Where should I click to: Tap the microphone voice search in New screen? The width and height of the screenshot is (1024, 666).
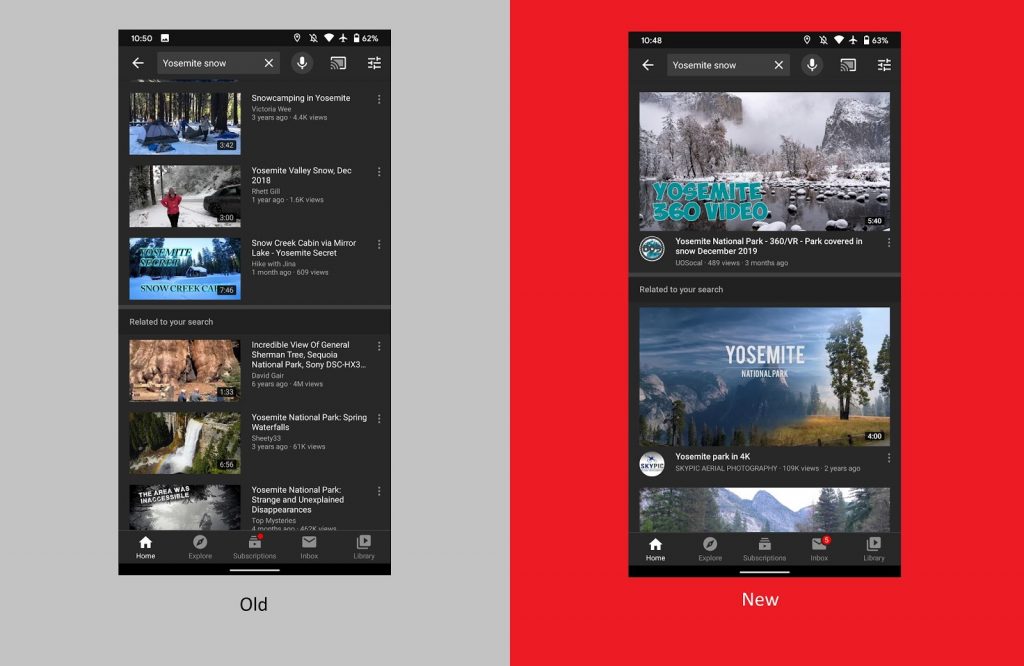[x=812, y=65]
